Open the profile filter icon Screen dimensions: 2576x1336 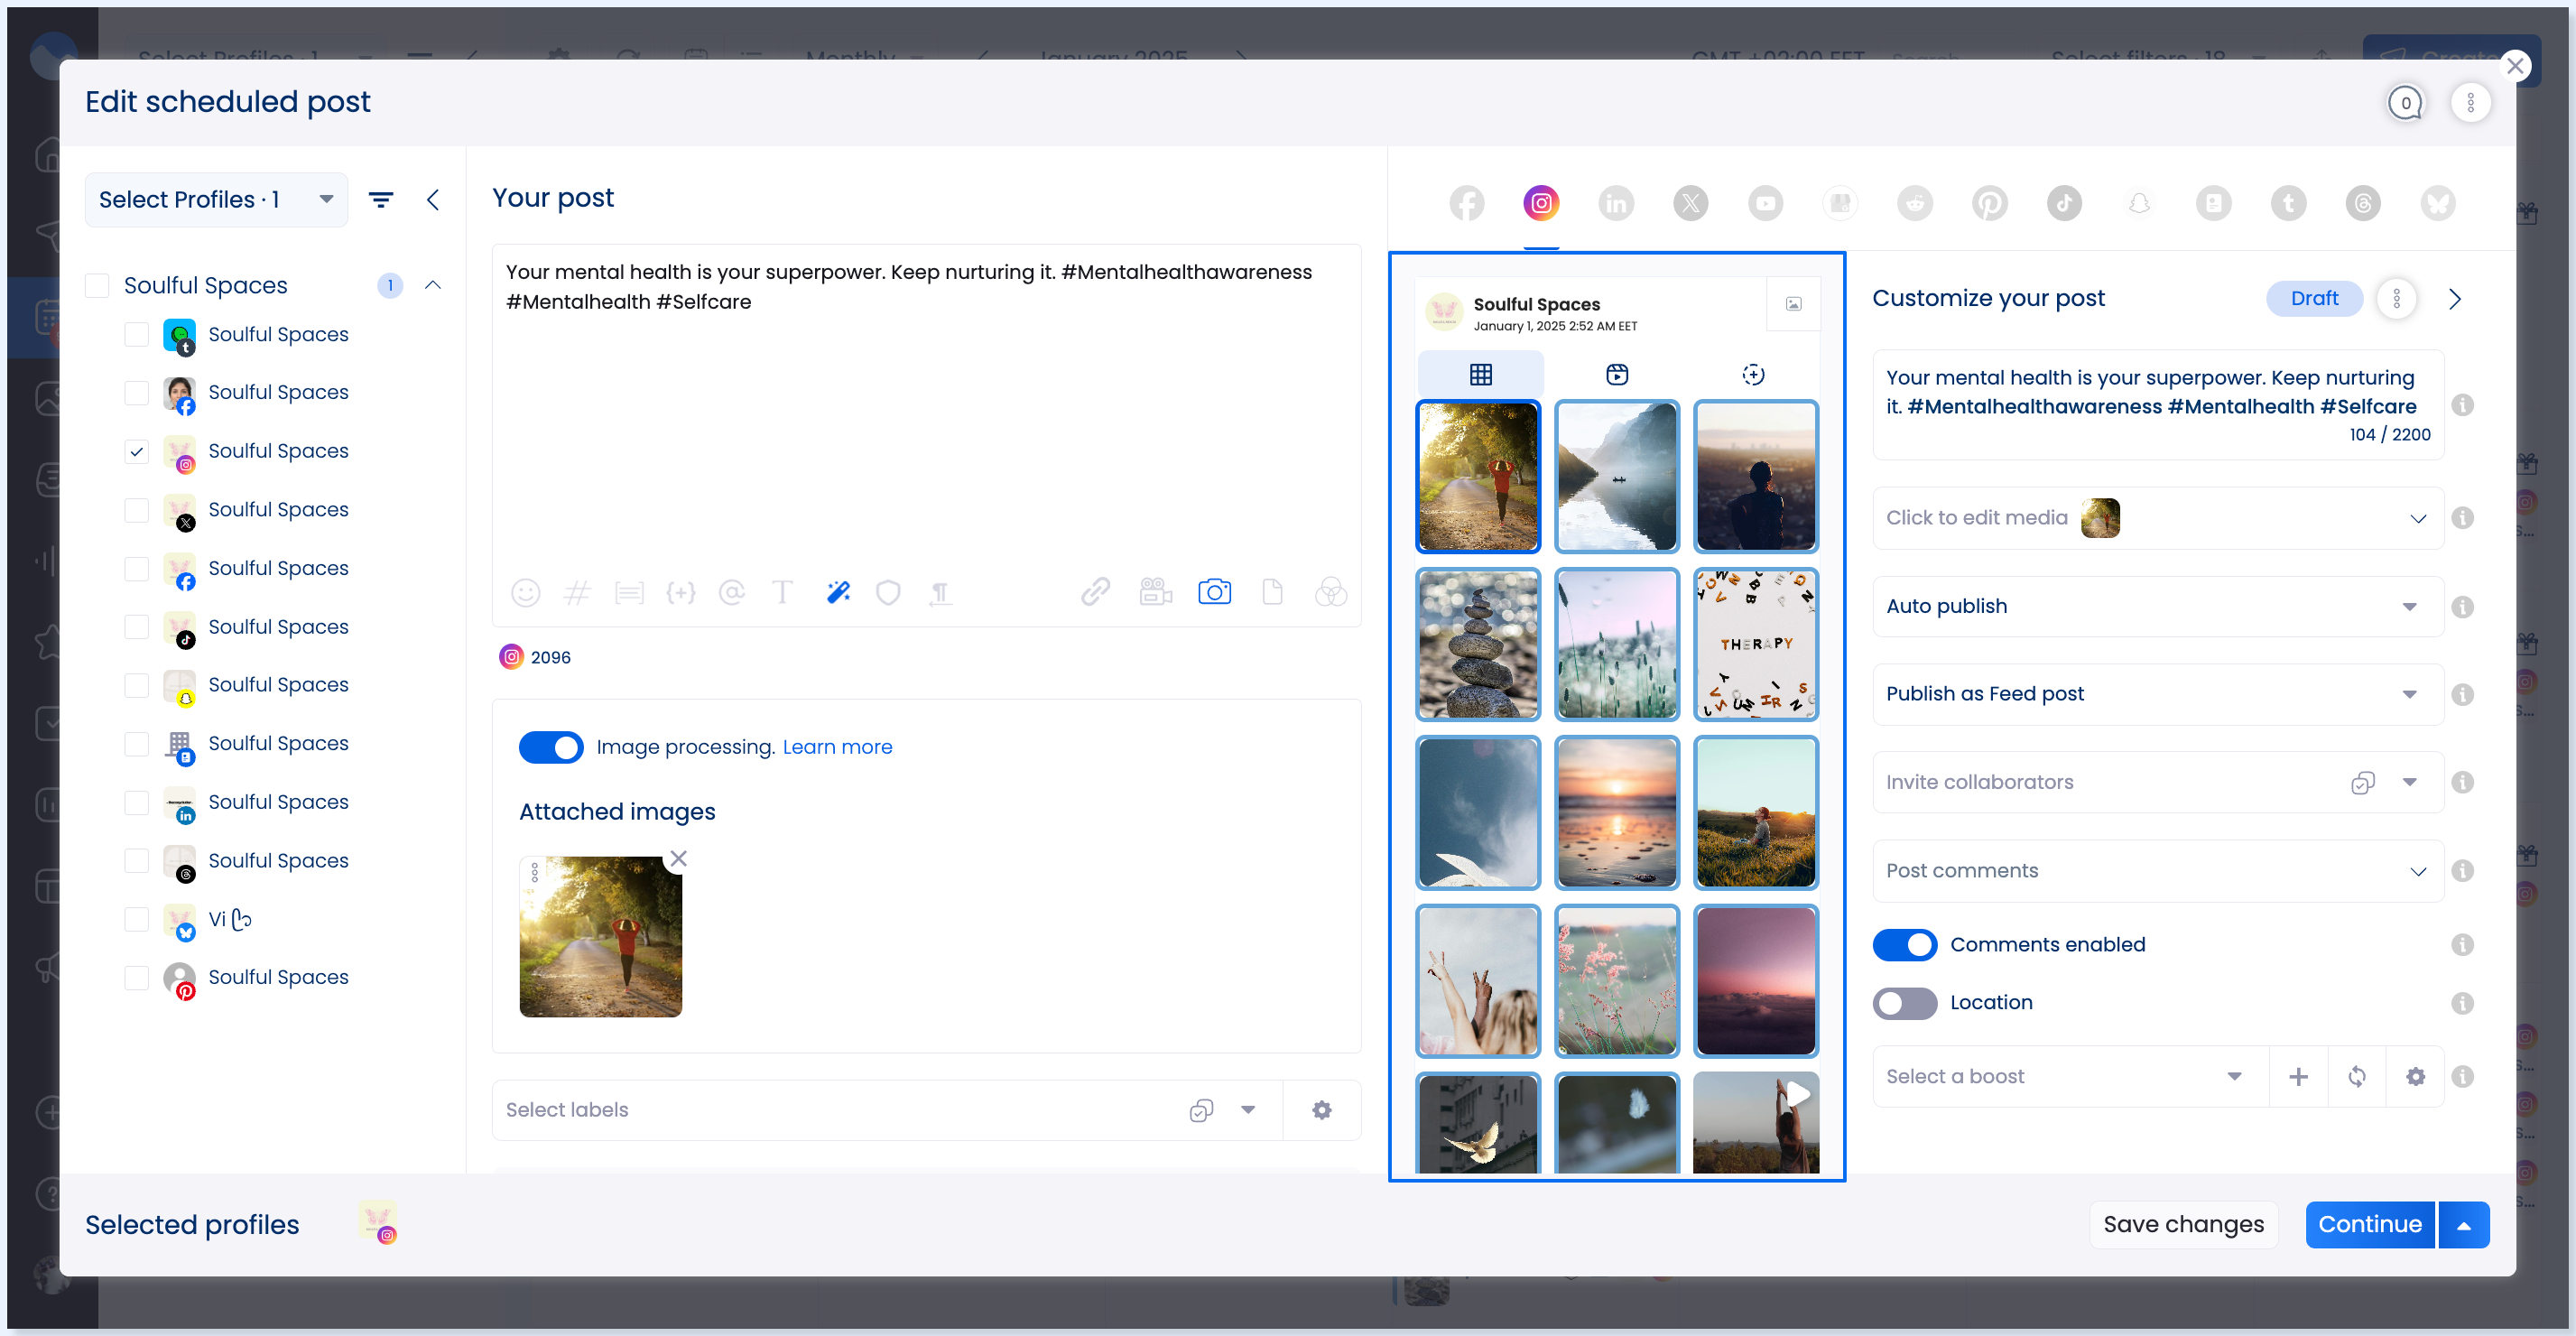point(381,200)
